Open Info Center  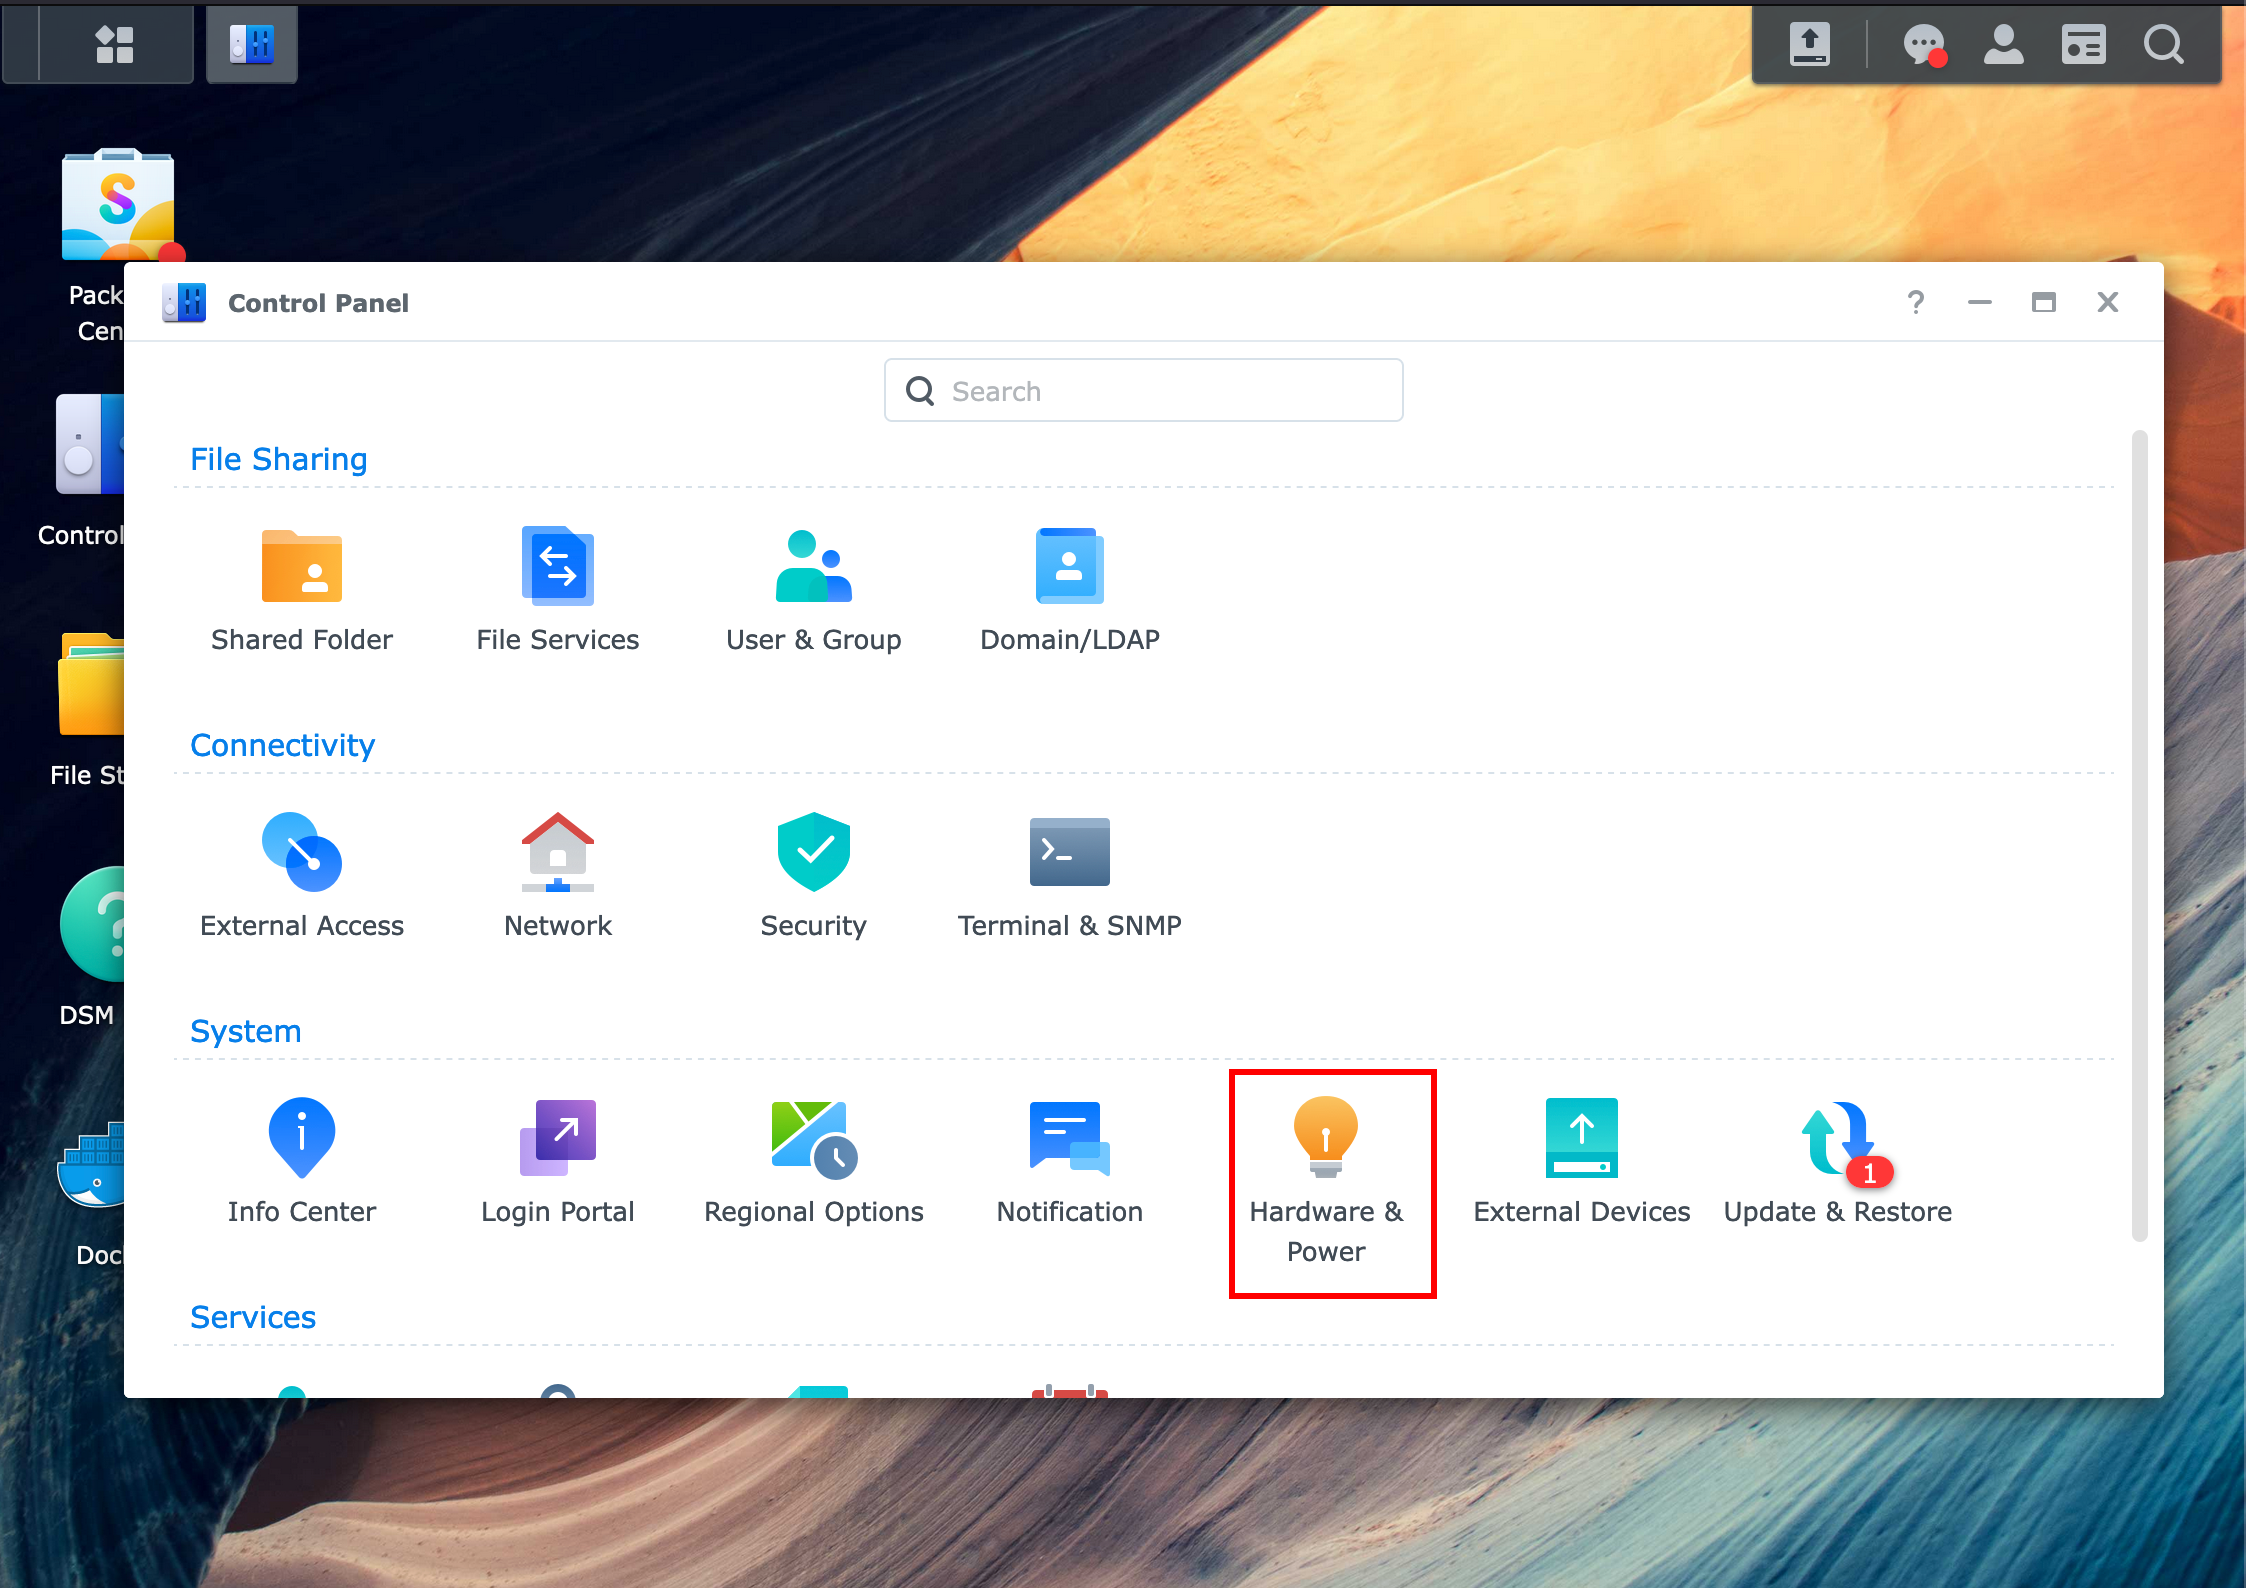coord(301,1163)
